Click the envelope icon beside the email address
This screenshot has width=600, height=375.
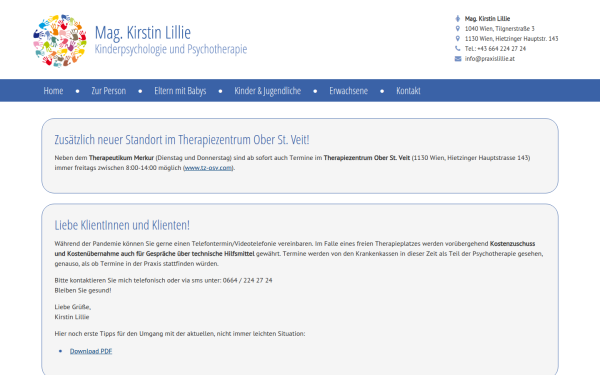[x=458, y=59]
